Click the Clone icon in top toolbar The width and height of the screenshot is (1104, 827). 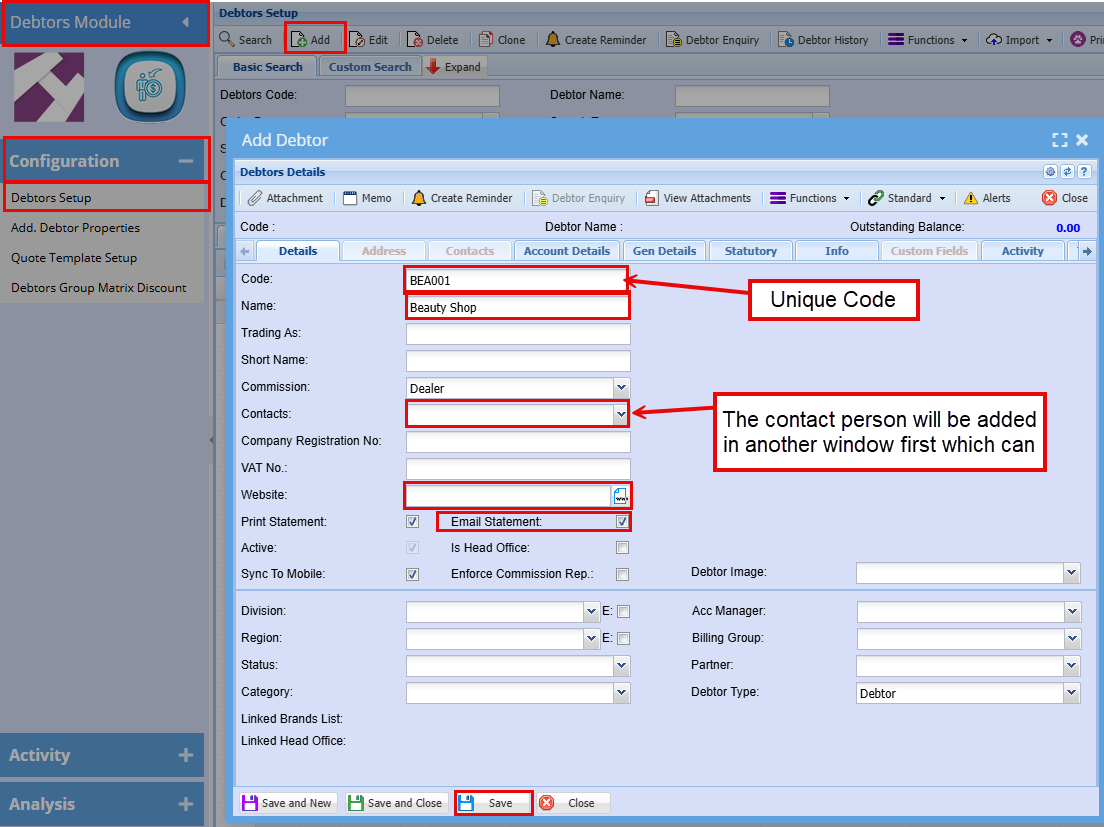(x=487, y=40)
